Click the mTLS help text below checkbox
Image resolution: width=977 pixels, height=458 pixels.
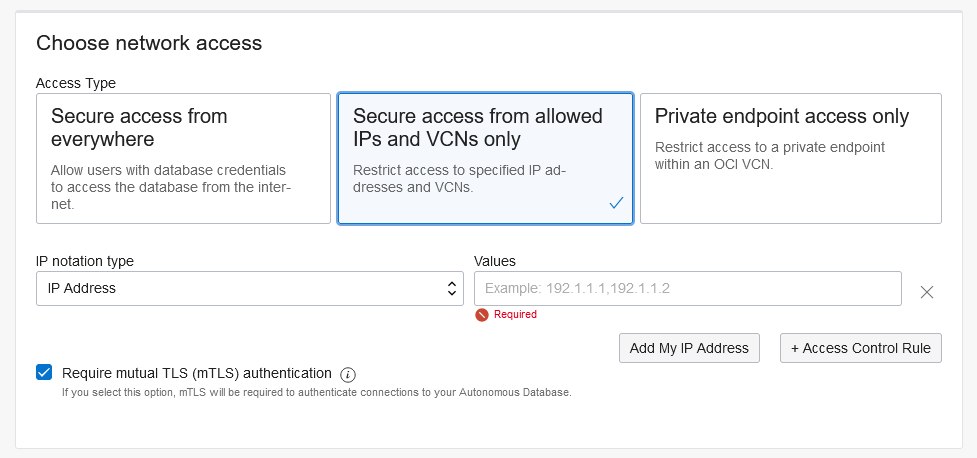[316, 393]
